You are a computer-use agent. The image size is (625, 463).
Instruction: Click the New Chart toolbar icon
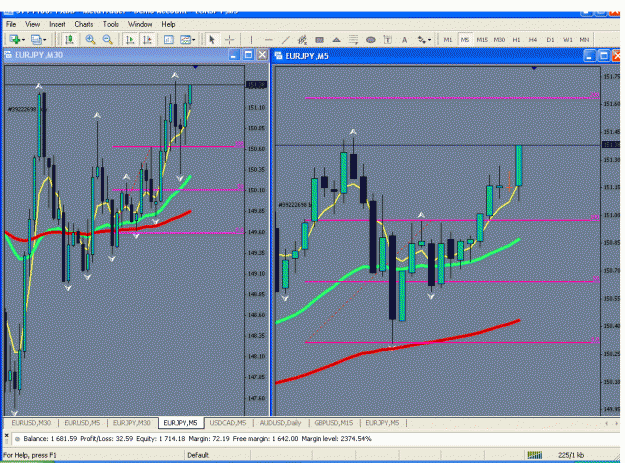(x=14, y=39)
